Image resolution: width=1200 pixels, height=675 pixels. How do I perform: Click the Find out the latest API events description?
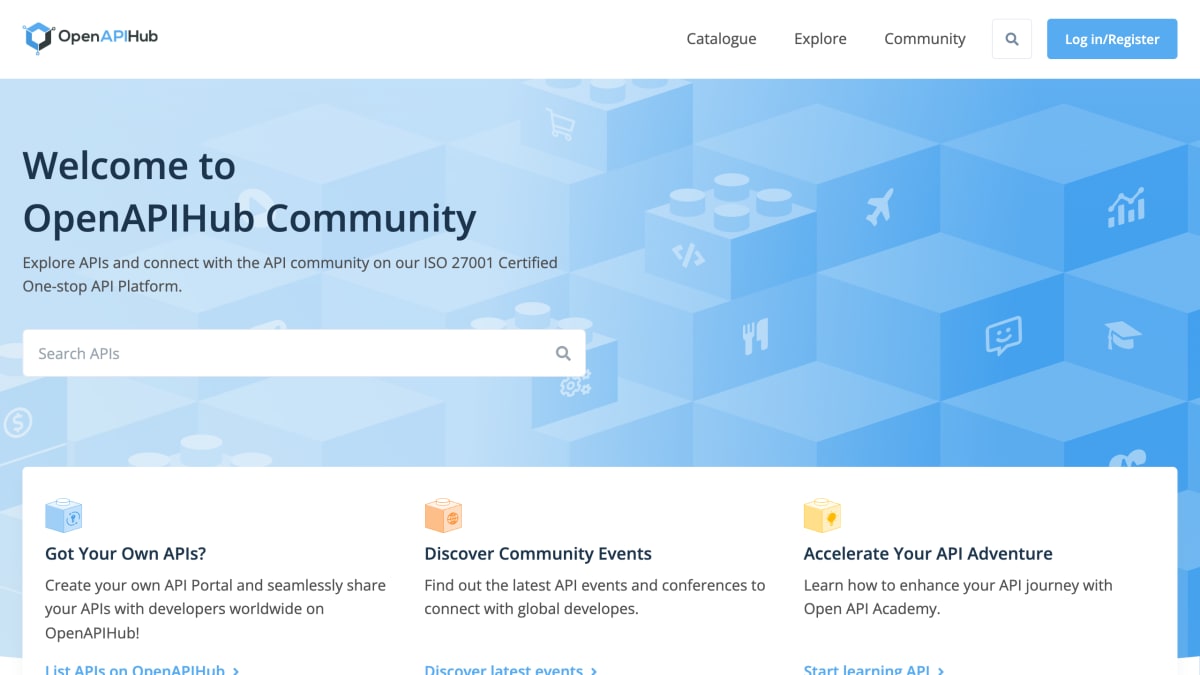[595, 597]
